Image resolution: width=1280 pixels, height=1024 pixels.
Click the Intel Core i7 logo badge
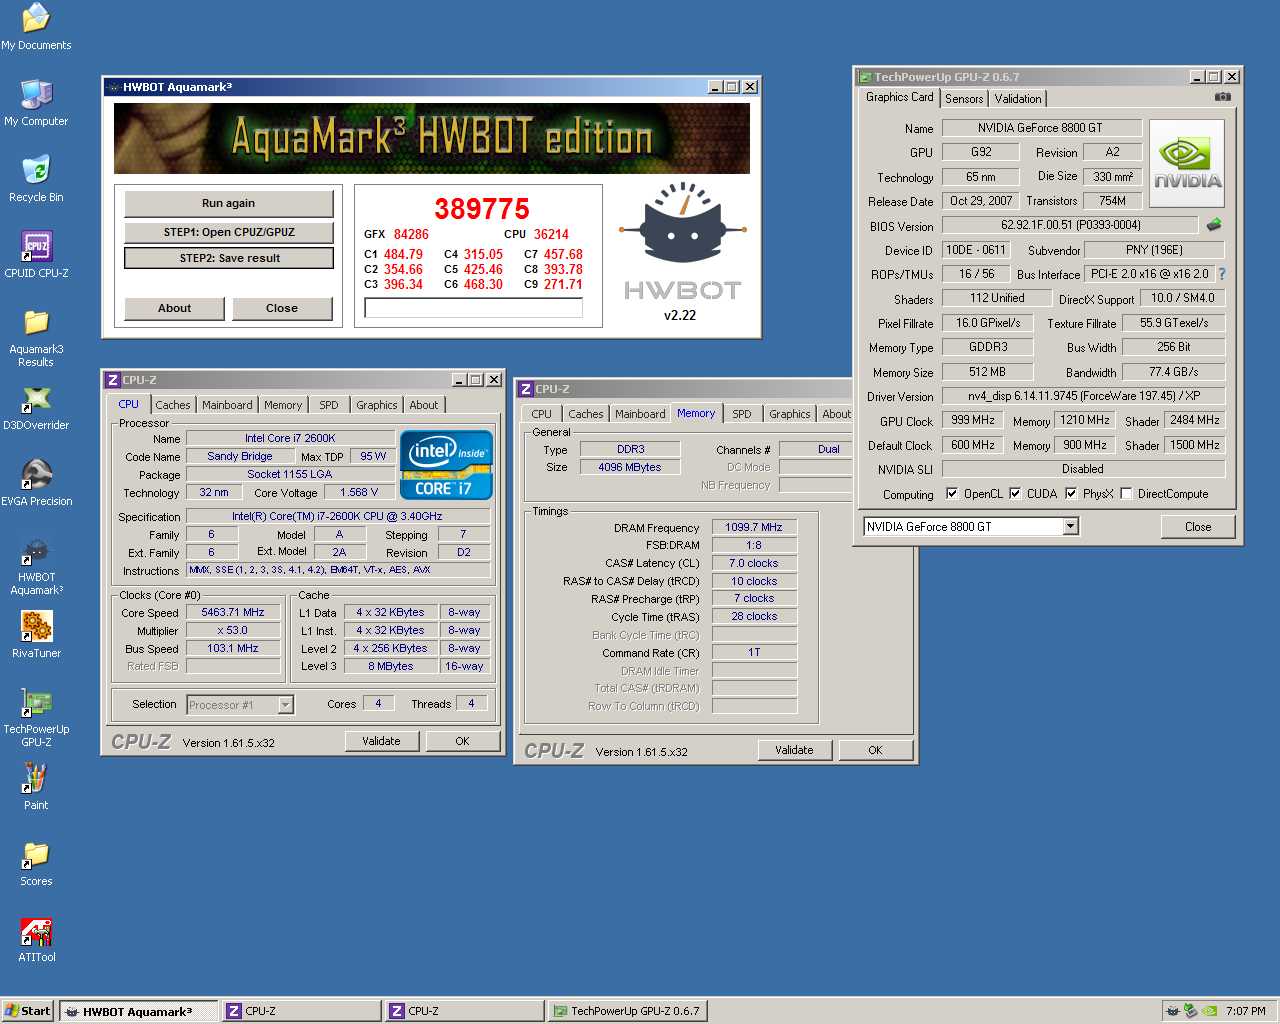(x=446, y=465)
